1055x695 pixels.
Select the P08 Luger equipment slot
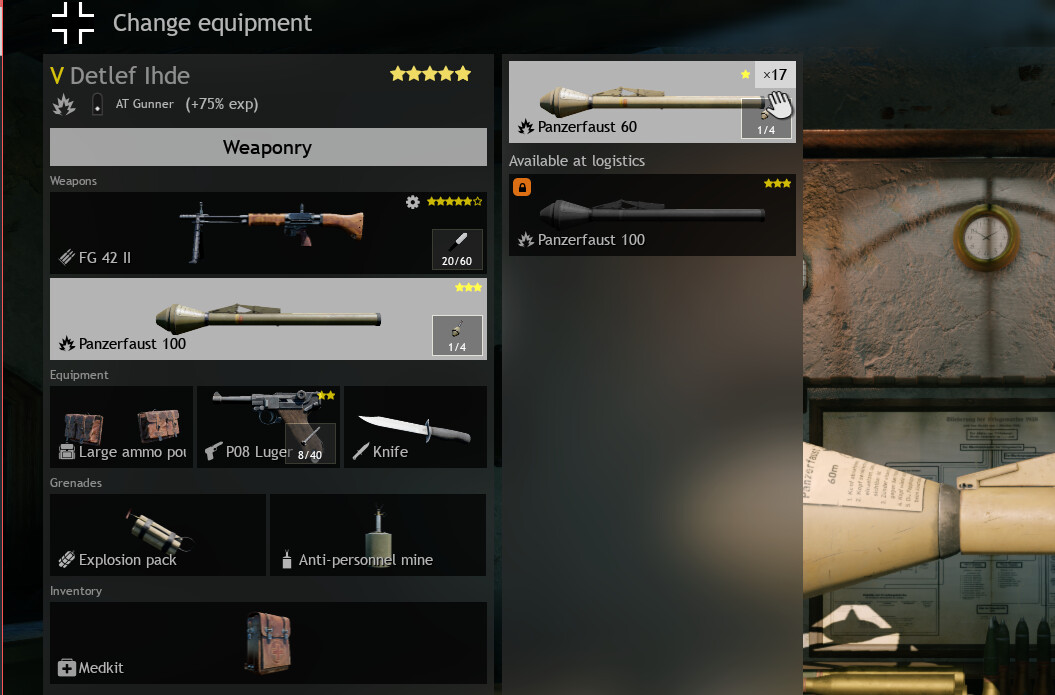point(268,427)
